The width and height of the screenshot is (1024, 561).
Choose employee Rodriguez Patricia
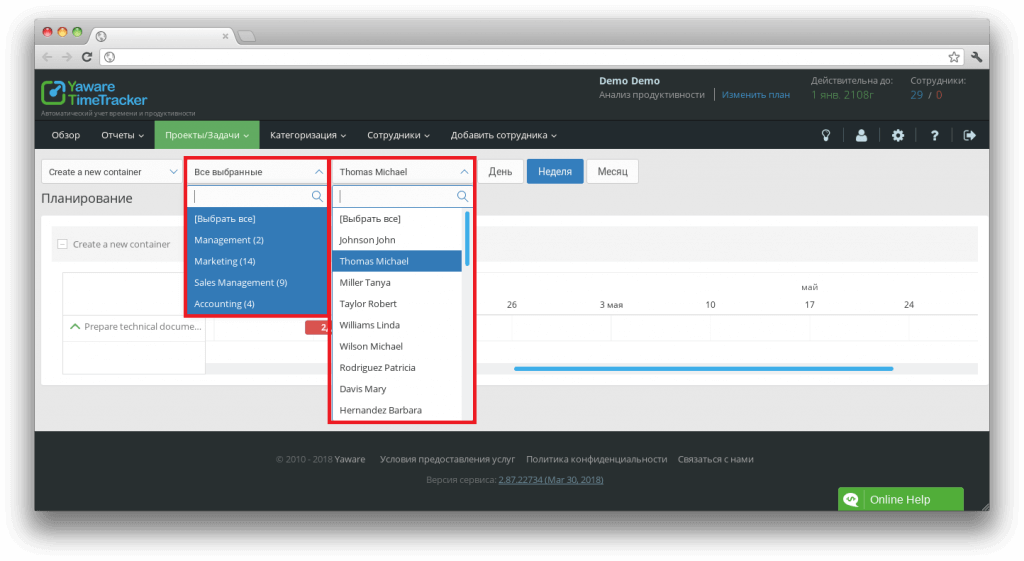397,367
